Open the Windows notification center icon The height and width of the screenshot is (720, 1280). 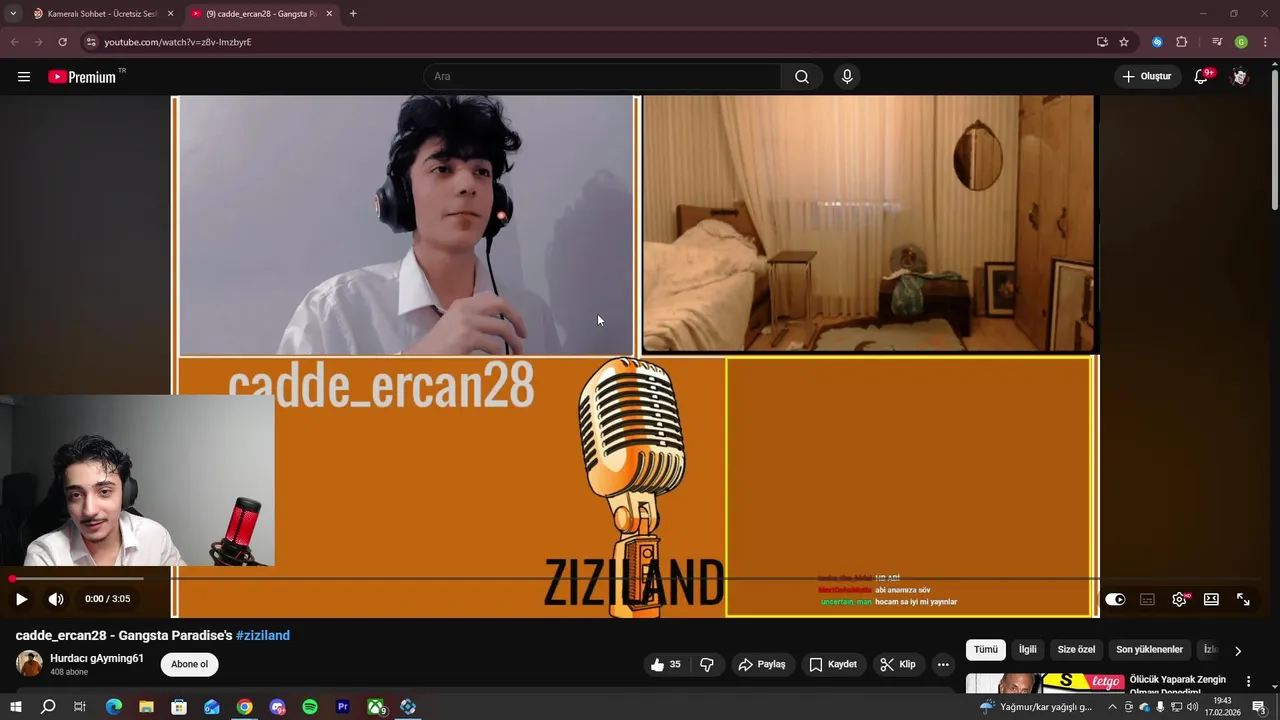[x=1259, y=707]
